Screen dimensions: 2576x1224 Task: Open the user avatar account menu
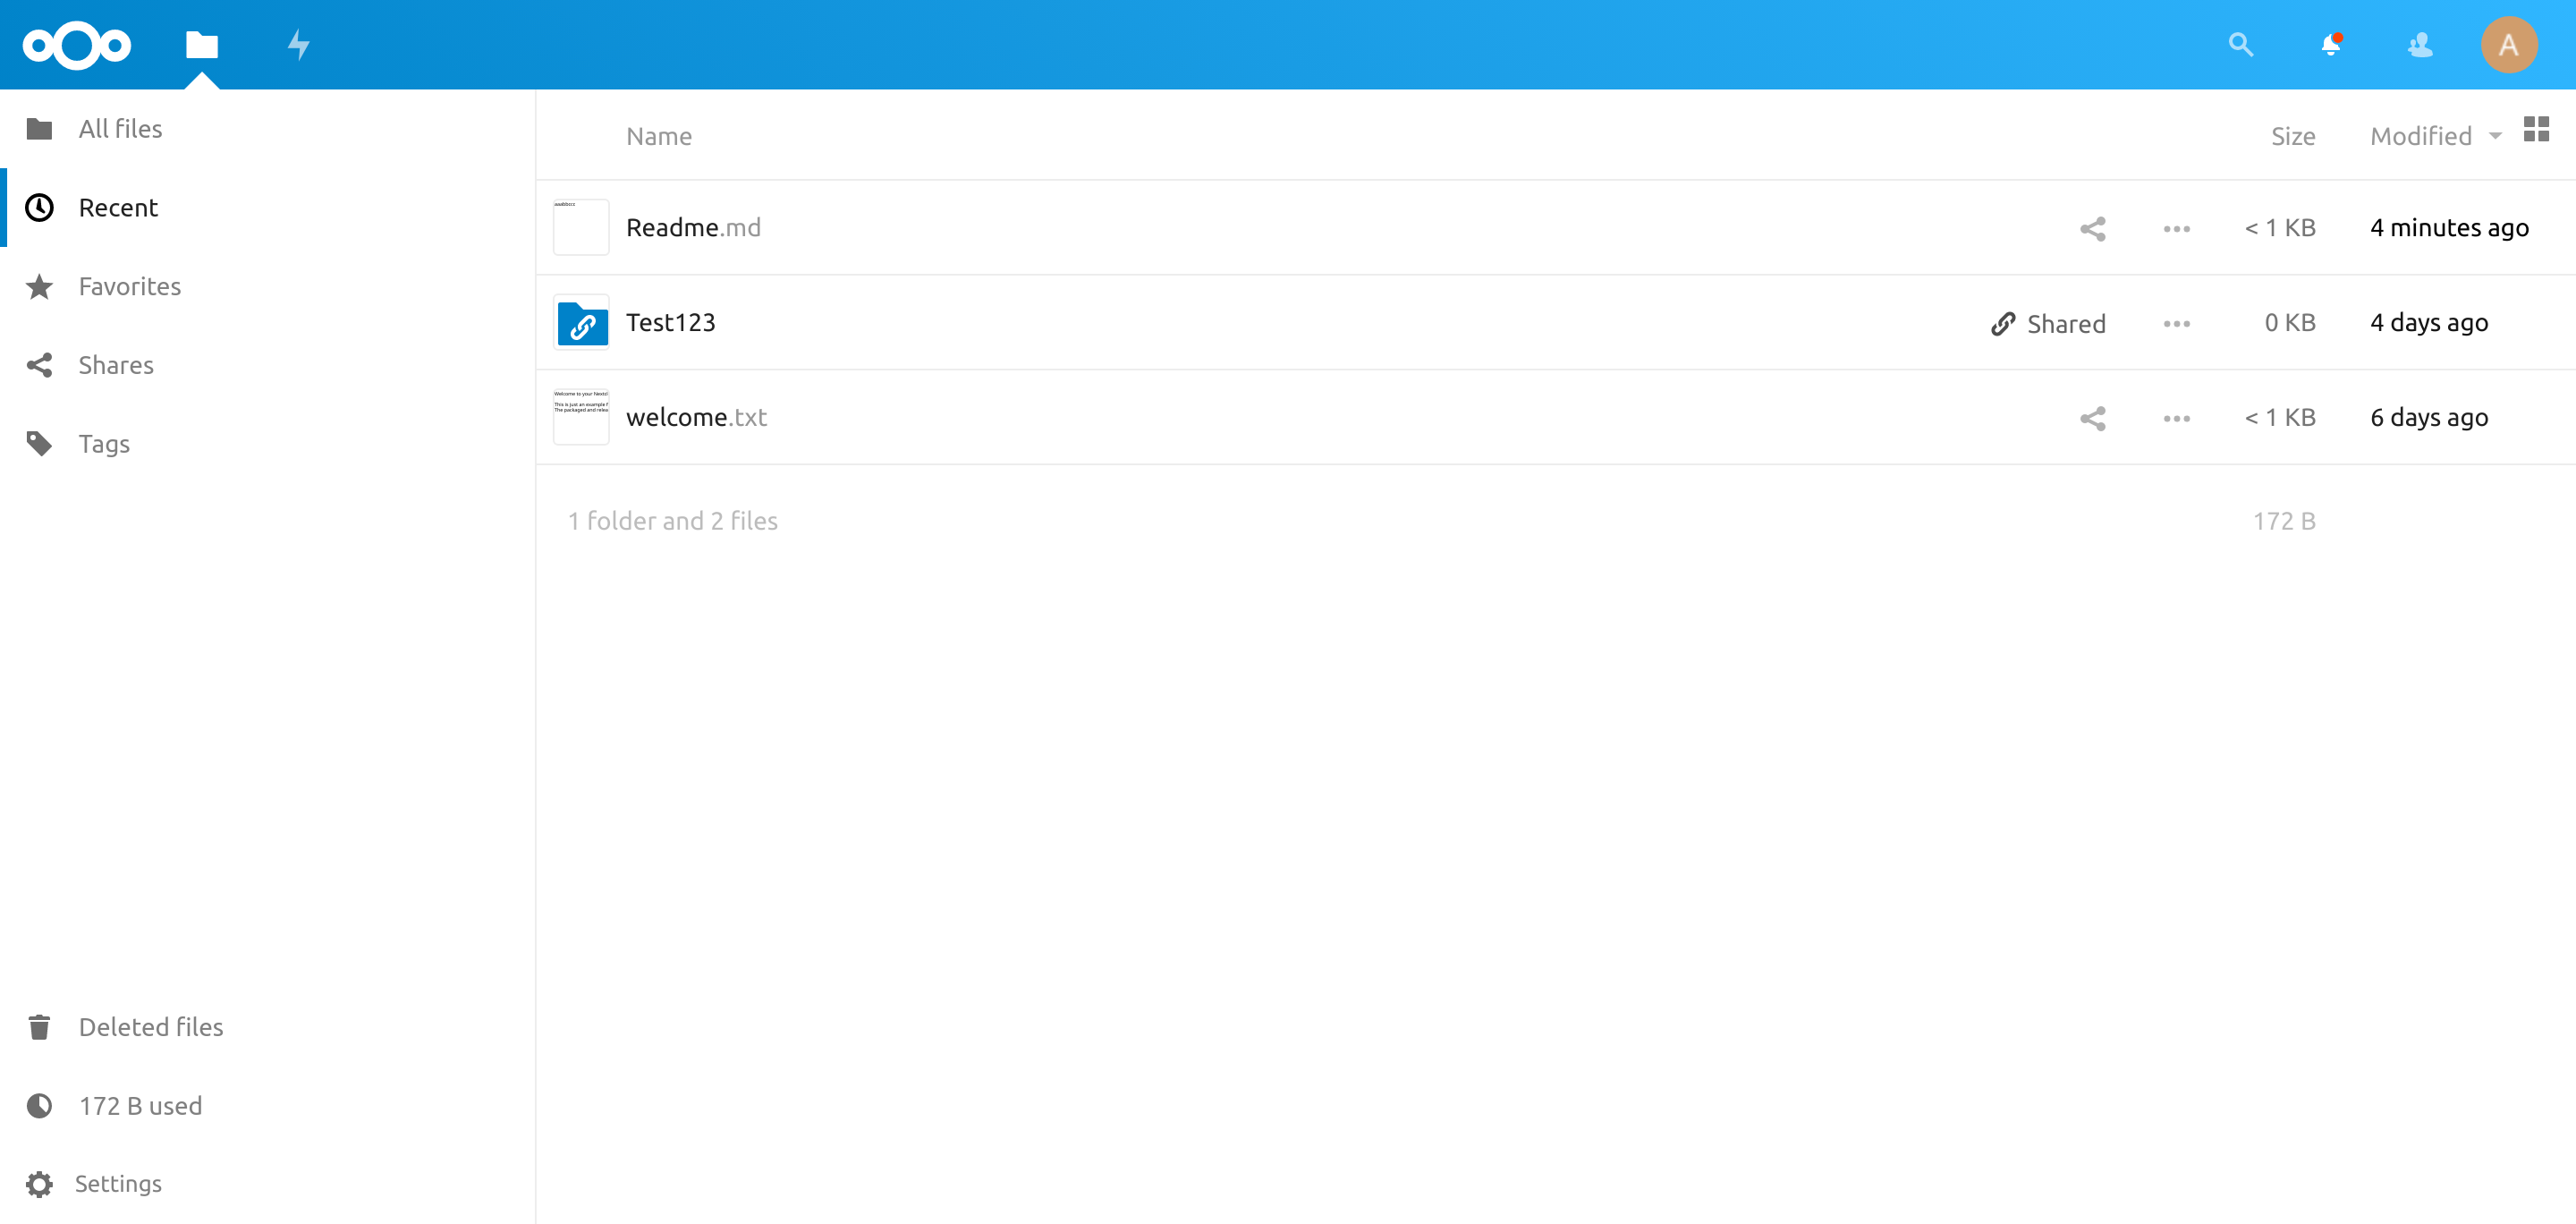2511,44
